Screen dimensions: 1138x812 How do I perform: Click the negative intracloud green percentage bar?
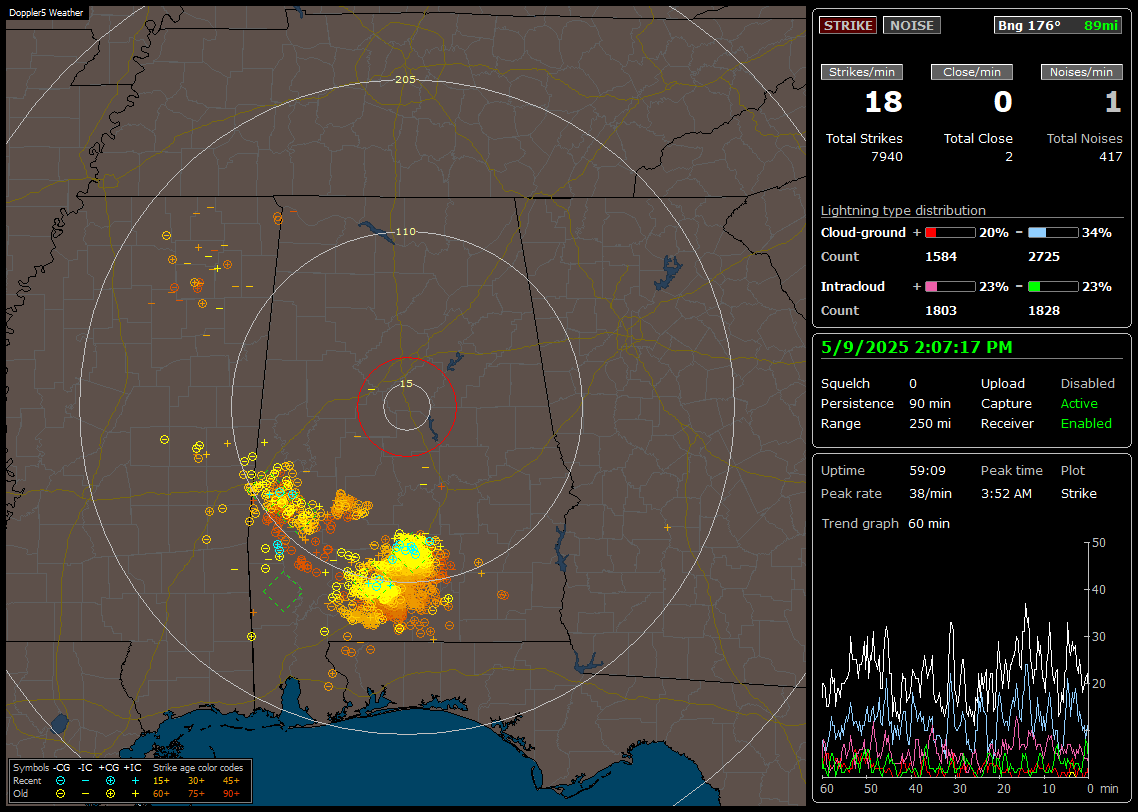(1053, 287)
